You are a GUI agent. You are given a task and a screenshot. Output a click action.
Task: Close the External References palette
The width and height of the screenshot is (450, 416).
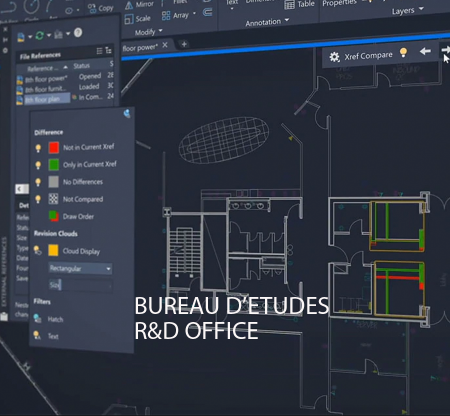point(5,29)
